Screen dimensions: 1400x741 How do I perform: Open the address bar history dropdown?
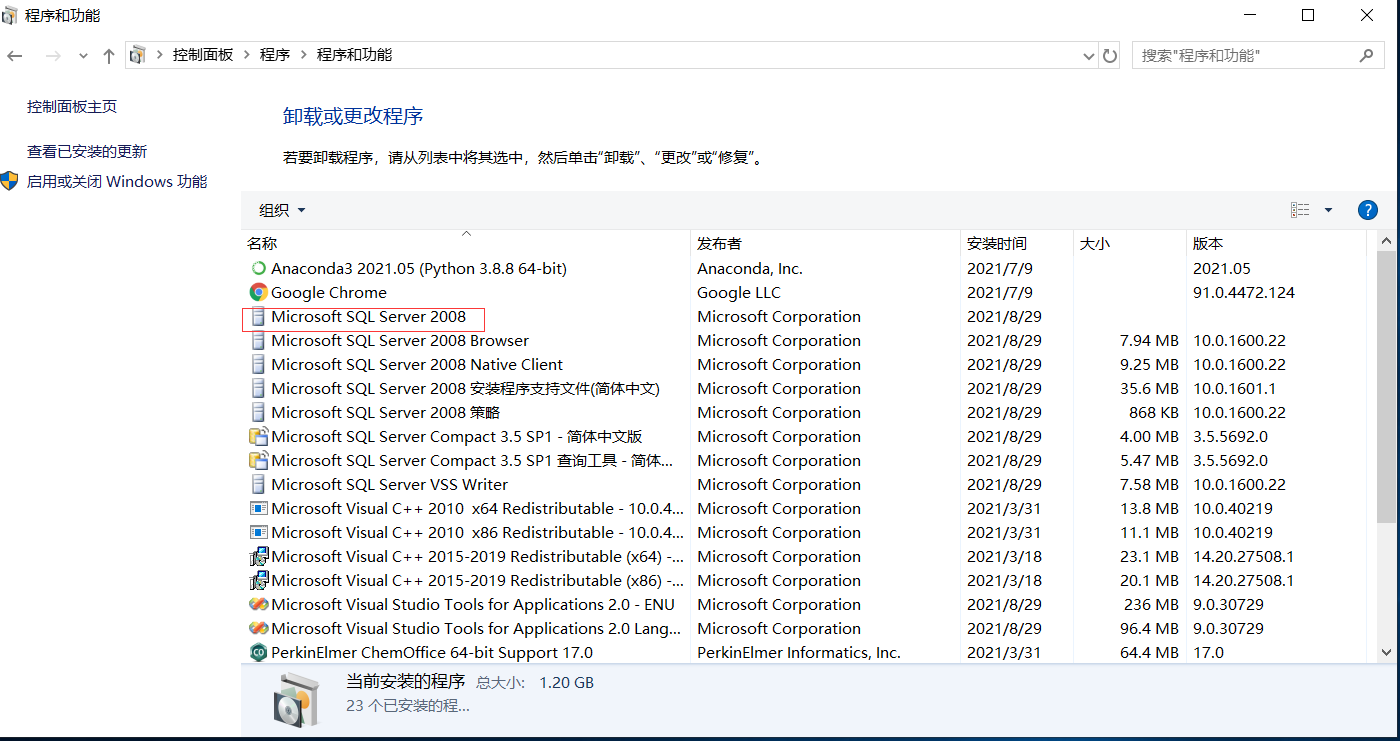pos(1089,56)
